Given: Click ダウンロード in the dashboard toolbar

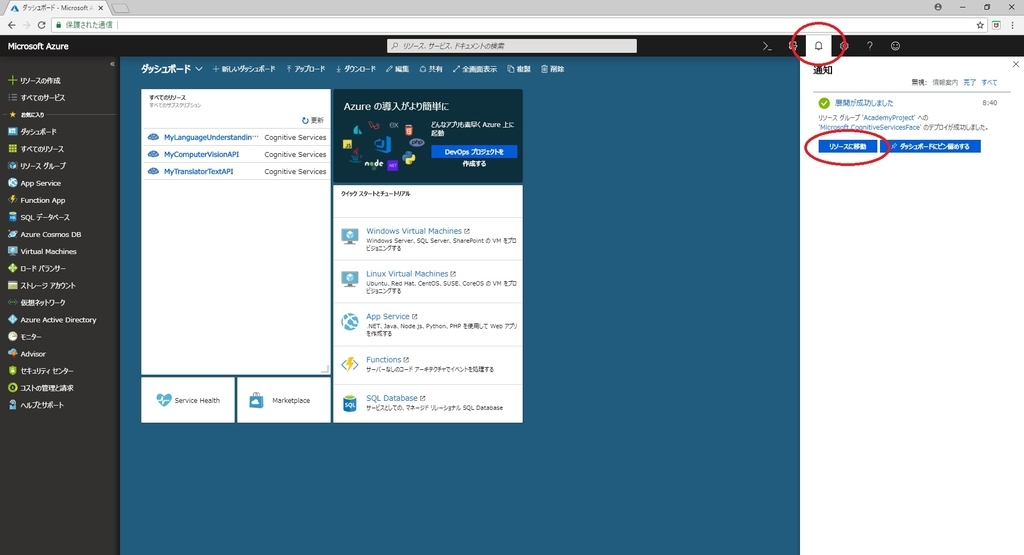Looking at the screenshot, I should point(356,69).
